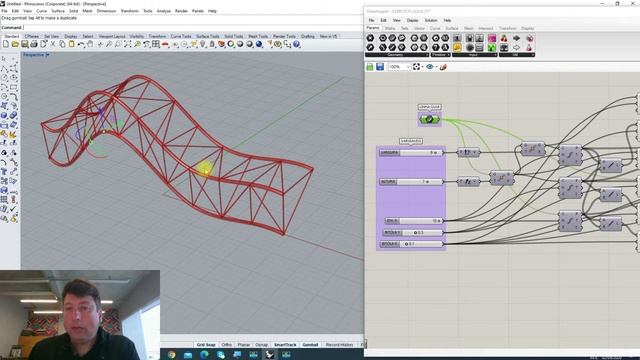Click dark arrow icon in Util panel
The height and width of the screenshot is (360, 640).
(x=517, y=38)
